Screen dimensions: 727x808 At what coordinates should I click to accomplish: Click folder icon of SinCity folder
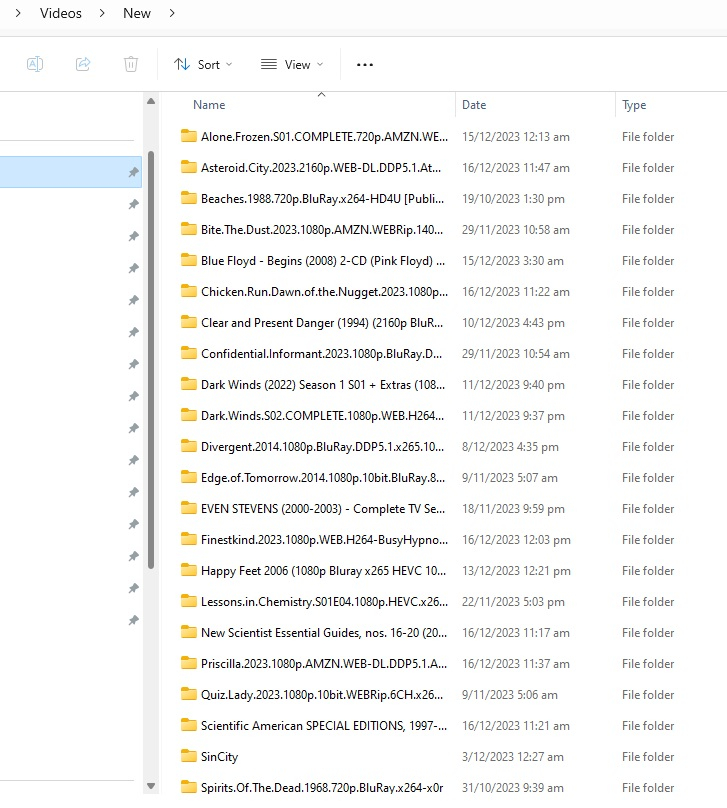pos(189,756)
